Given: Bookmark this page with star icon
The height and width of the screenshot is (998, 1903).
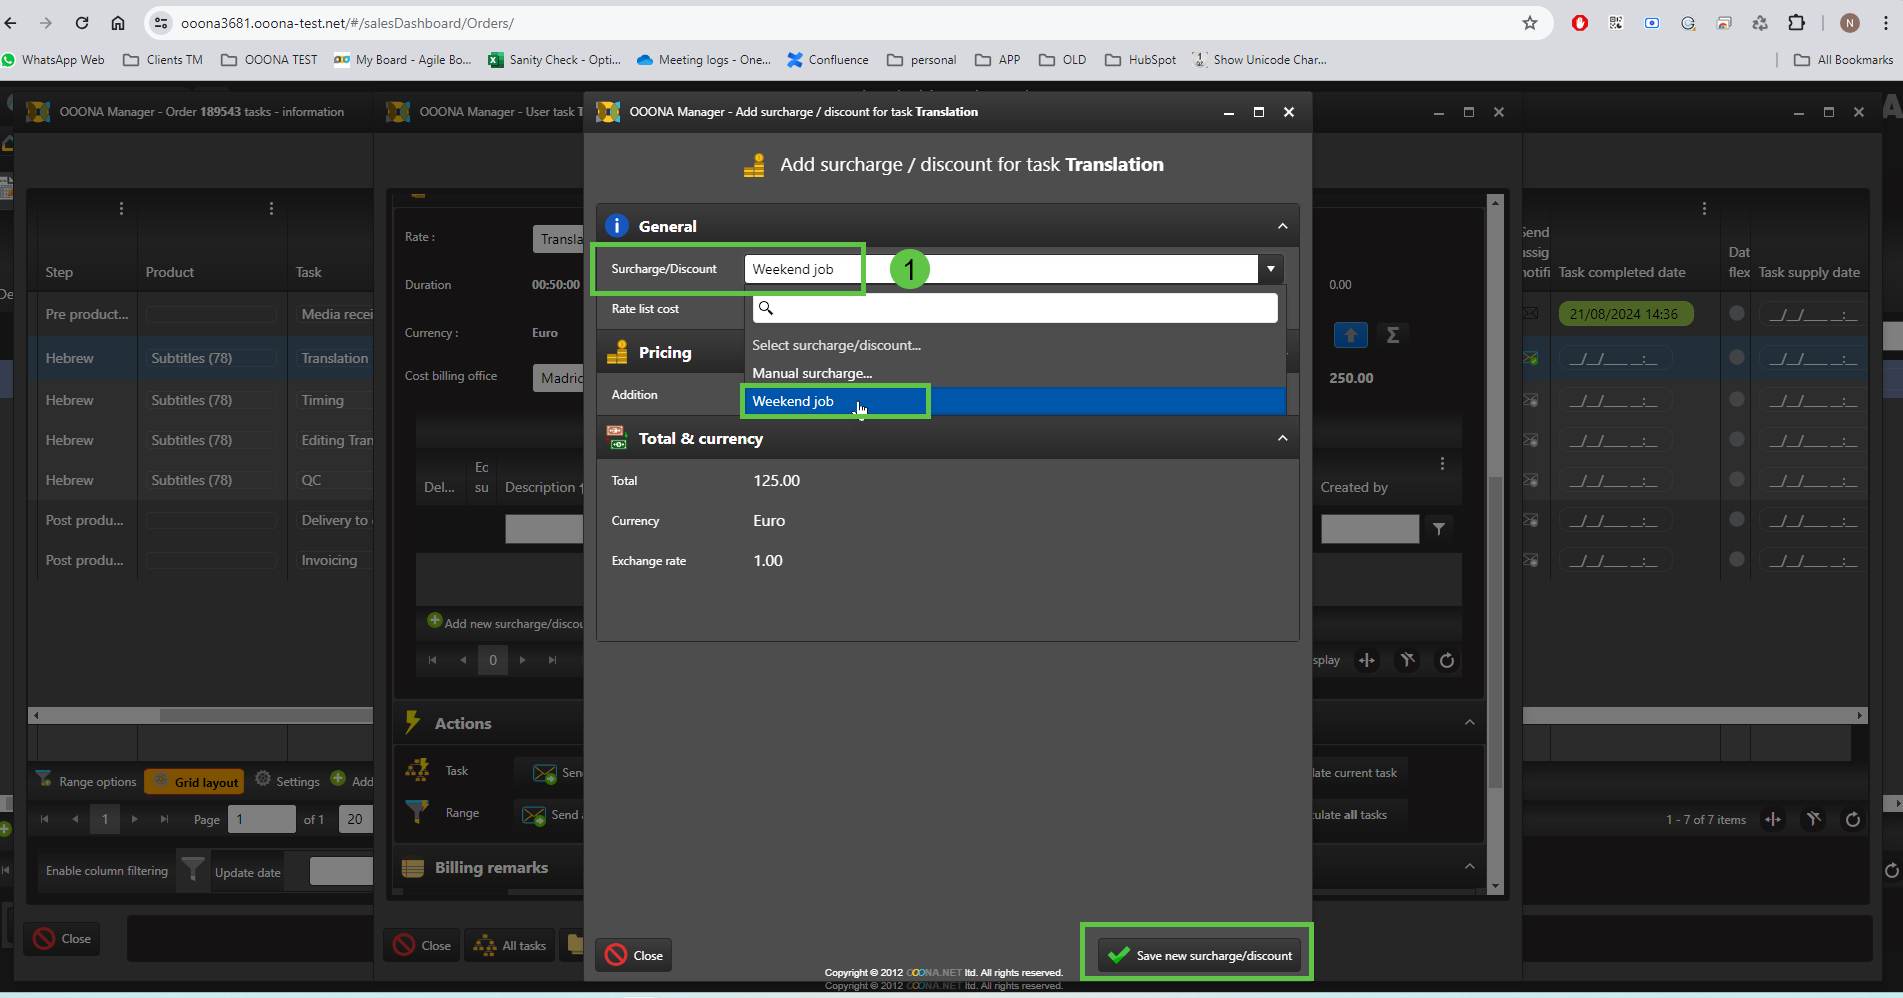Looking at the screenshot, I should 1529,23.
